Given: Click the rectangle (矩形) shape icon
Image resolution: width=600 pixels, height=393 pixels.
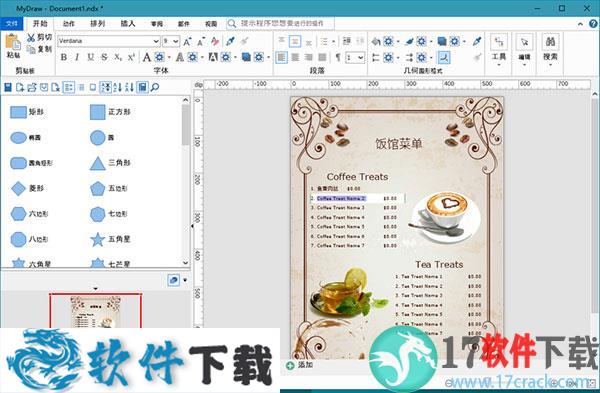Looking at the screenshot, I should click(18, 112).
